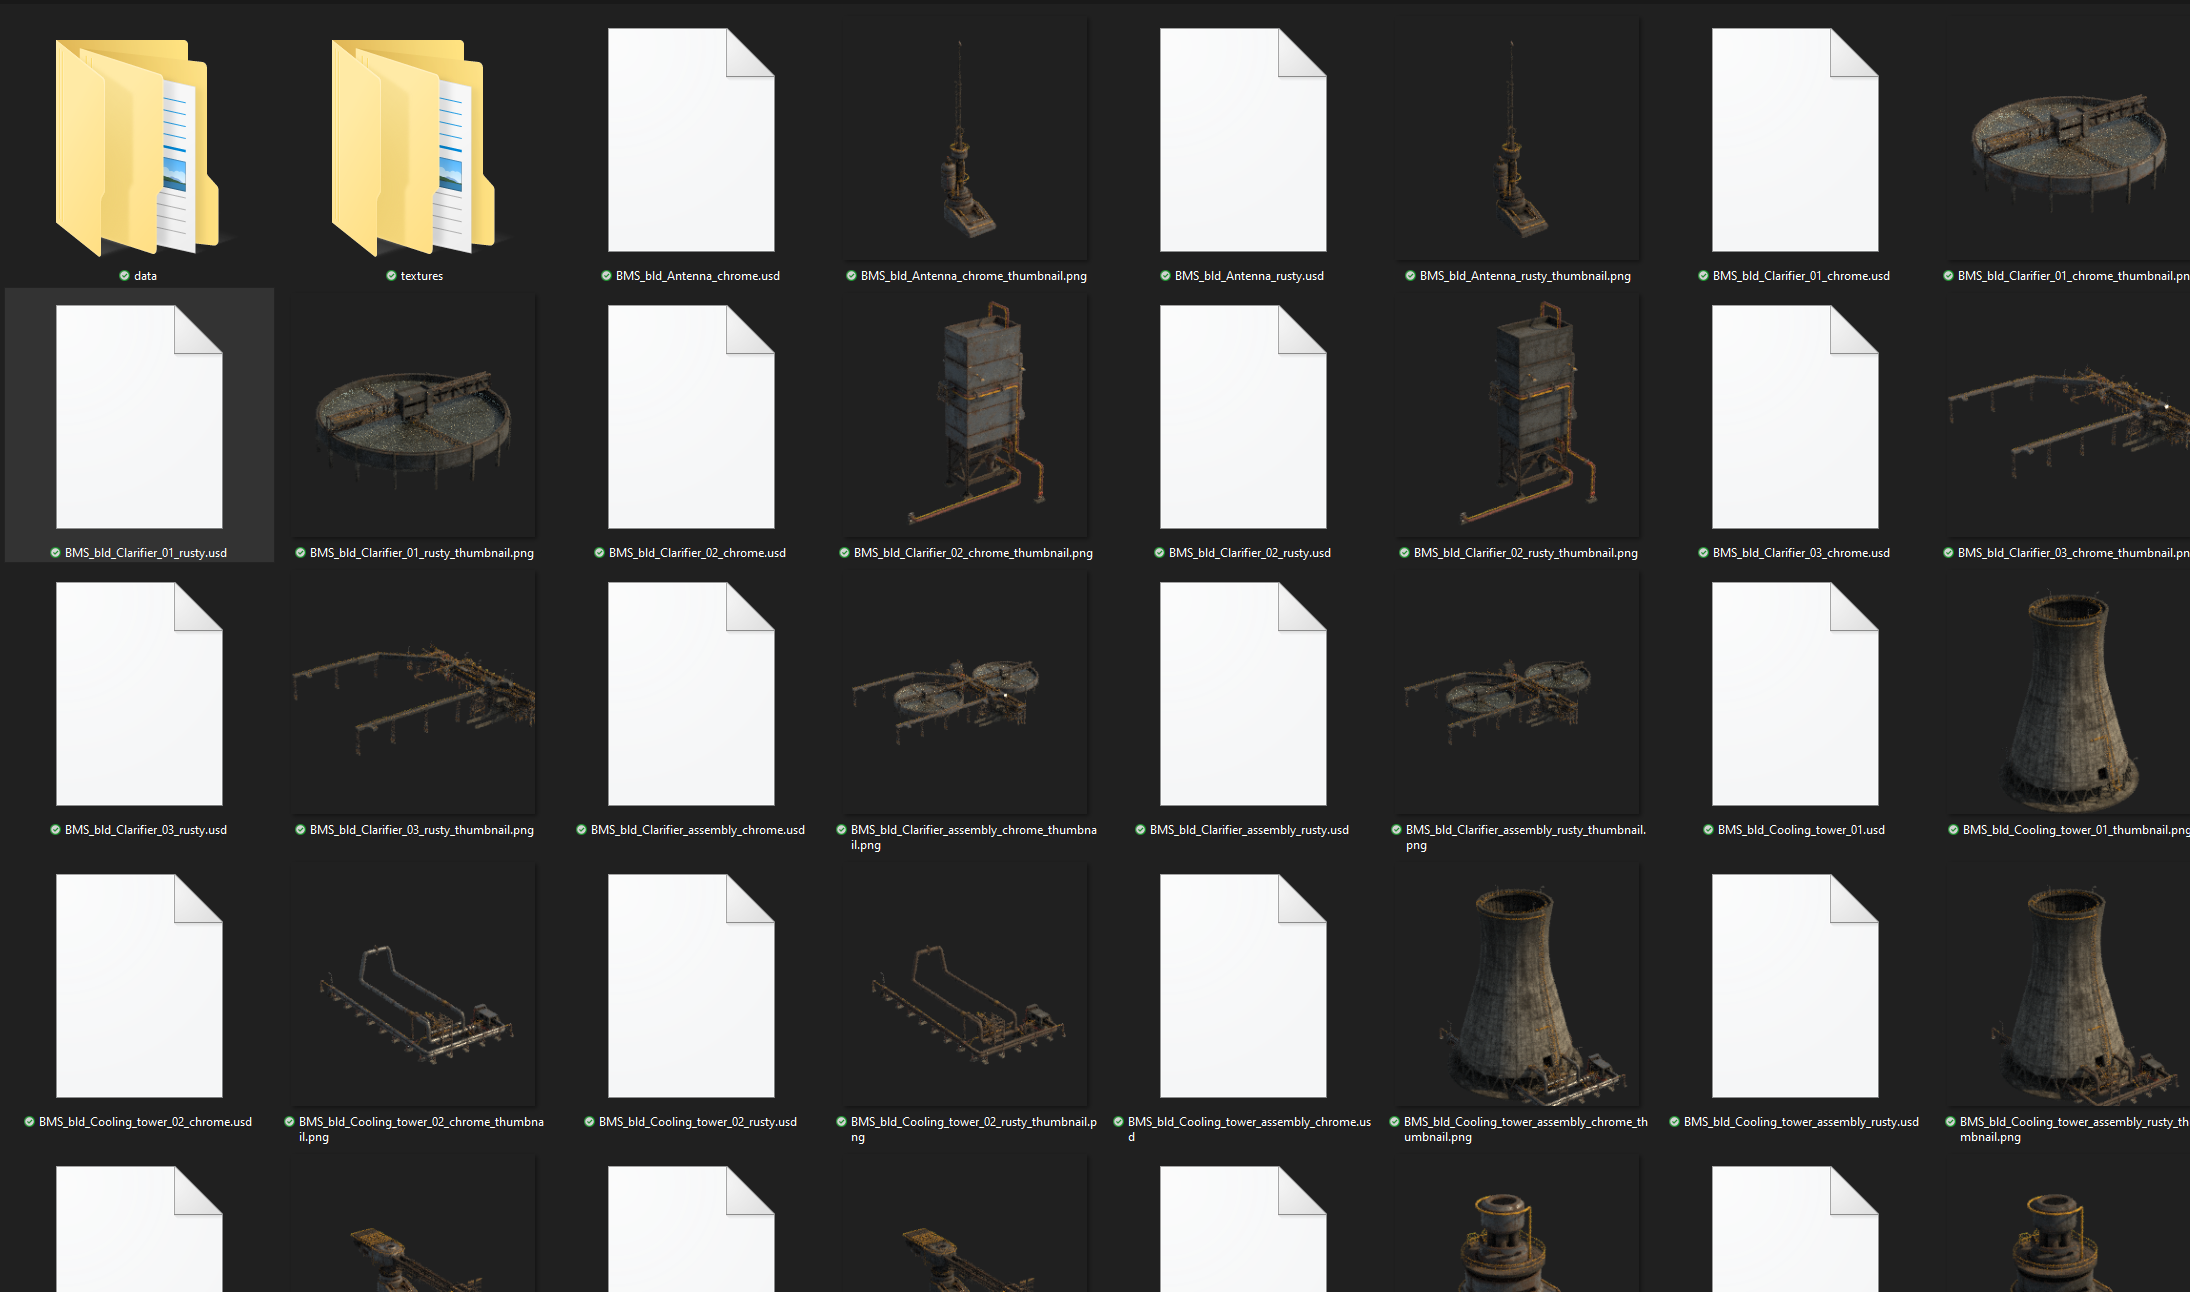Select BMS_bld_Antenna_chrome.usd file icon
The image size is (2190, 1292).
tap(691, 140)
